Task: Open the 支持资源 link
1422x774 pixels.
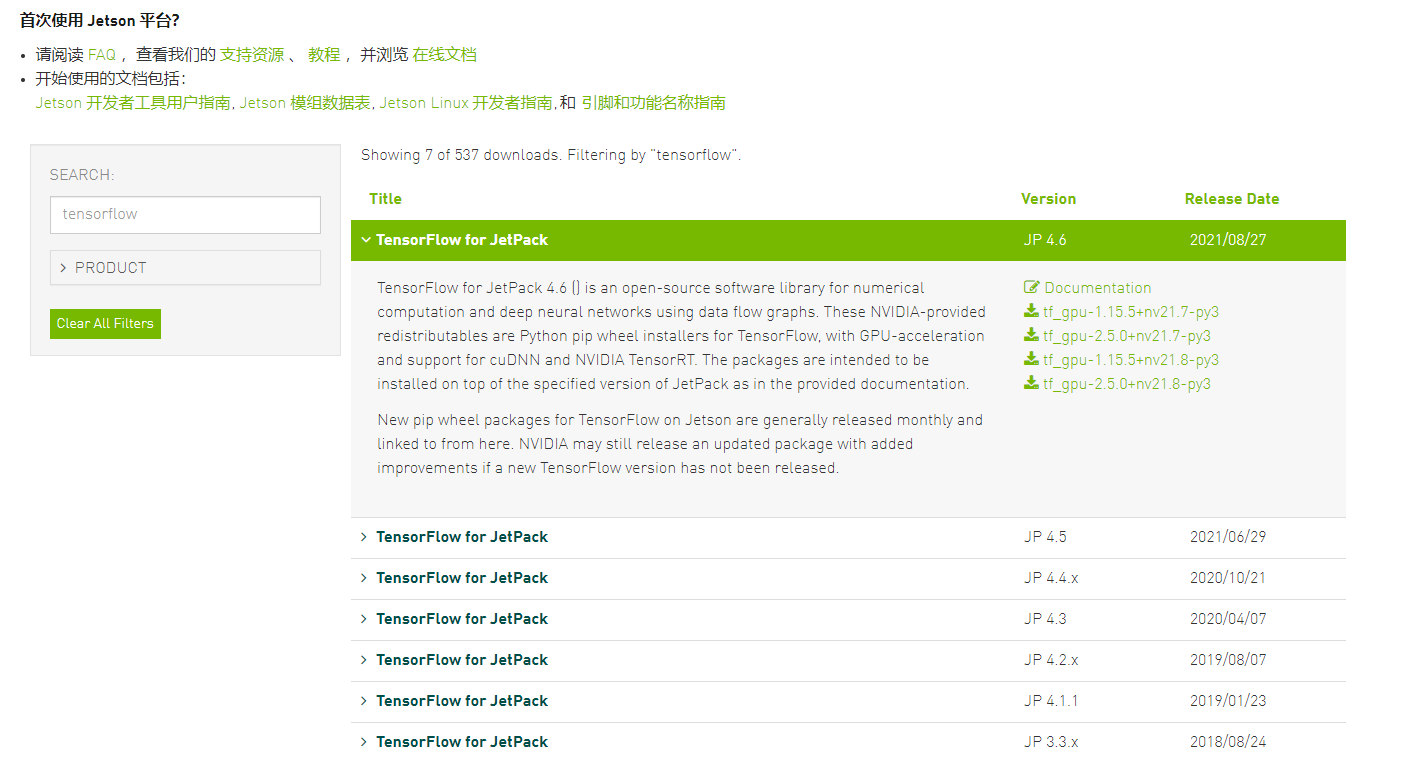Action: [x=252, y=55]
